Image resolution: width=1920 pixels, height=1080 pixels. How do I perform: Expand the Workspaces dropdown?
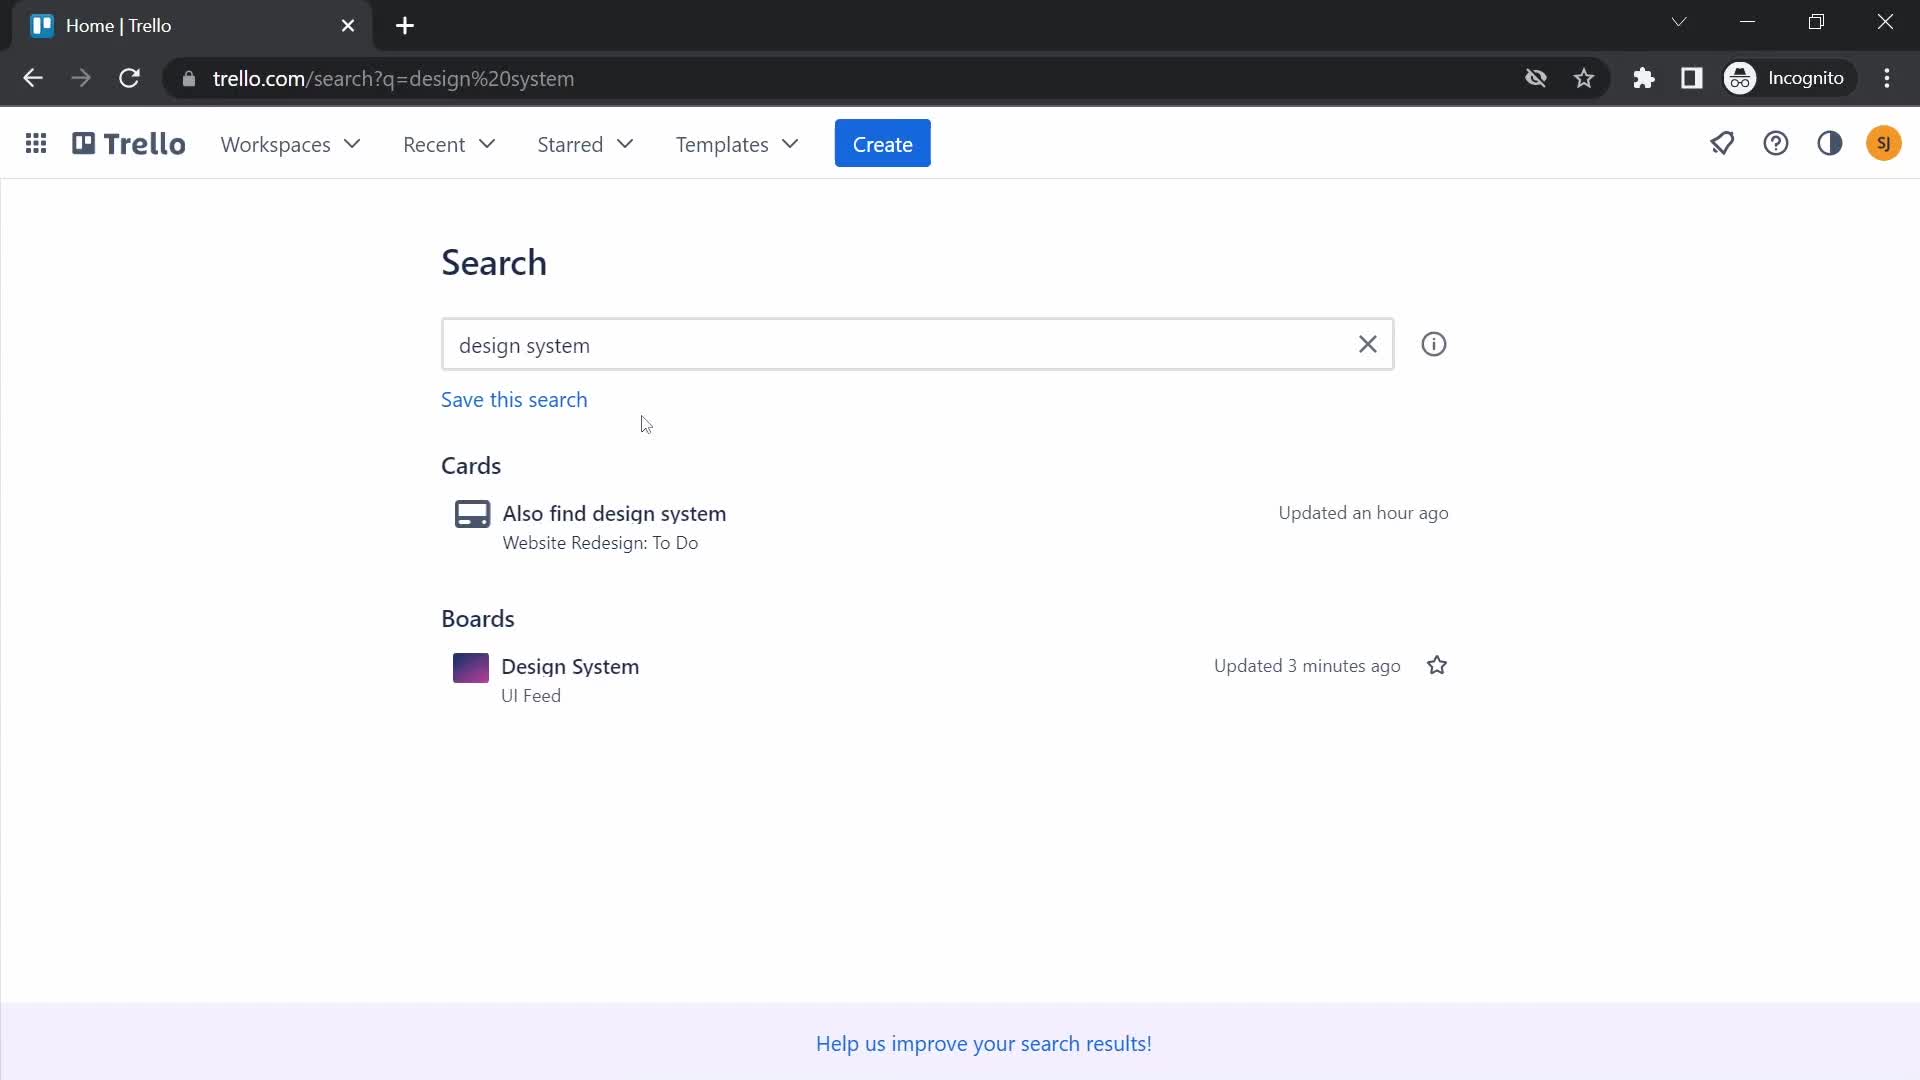coord(290,144)
